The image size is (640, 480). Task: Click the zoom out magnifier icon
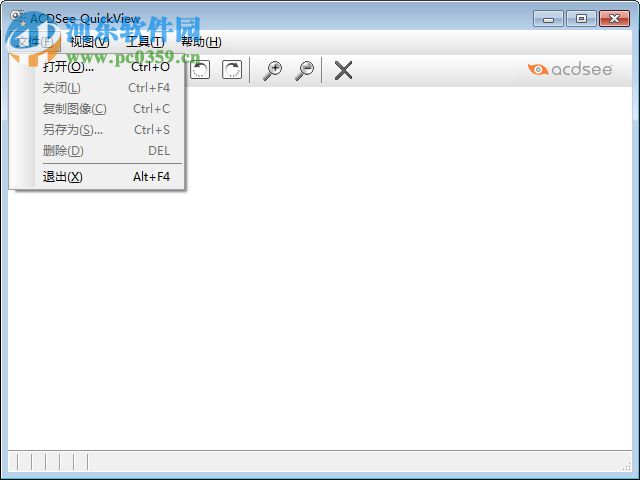point(305,71)
